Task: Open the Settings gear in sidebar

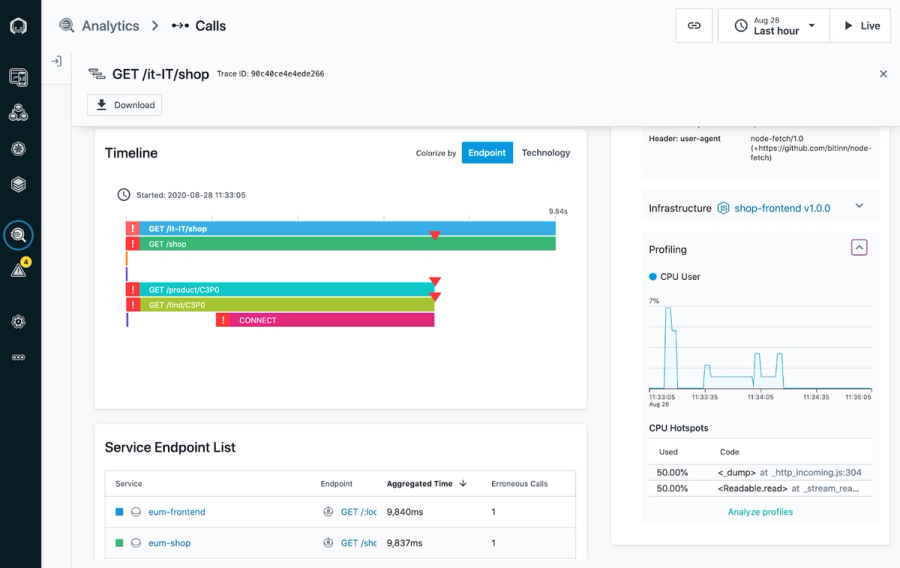Action: (18, 321)
